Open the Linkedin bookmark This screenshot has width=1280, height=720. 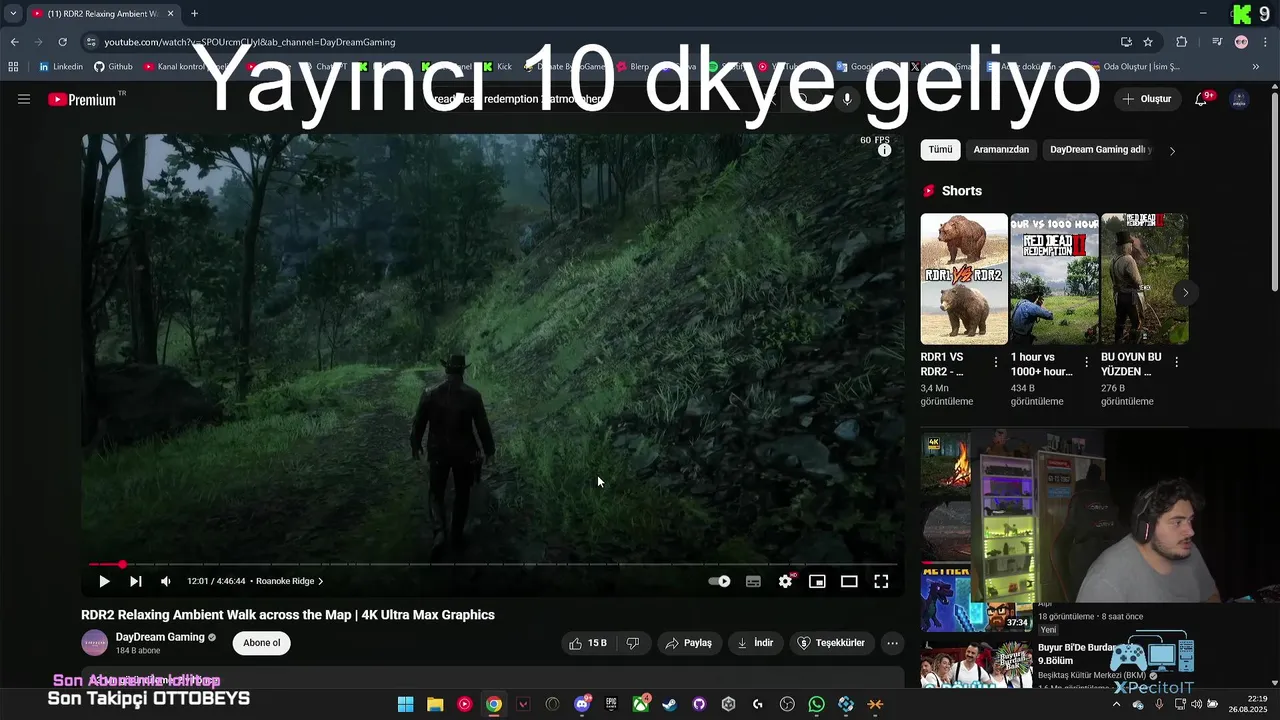pos(61,67)
